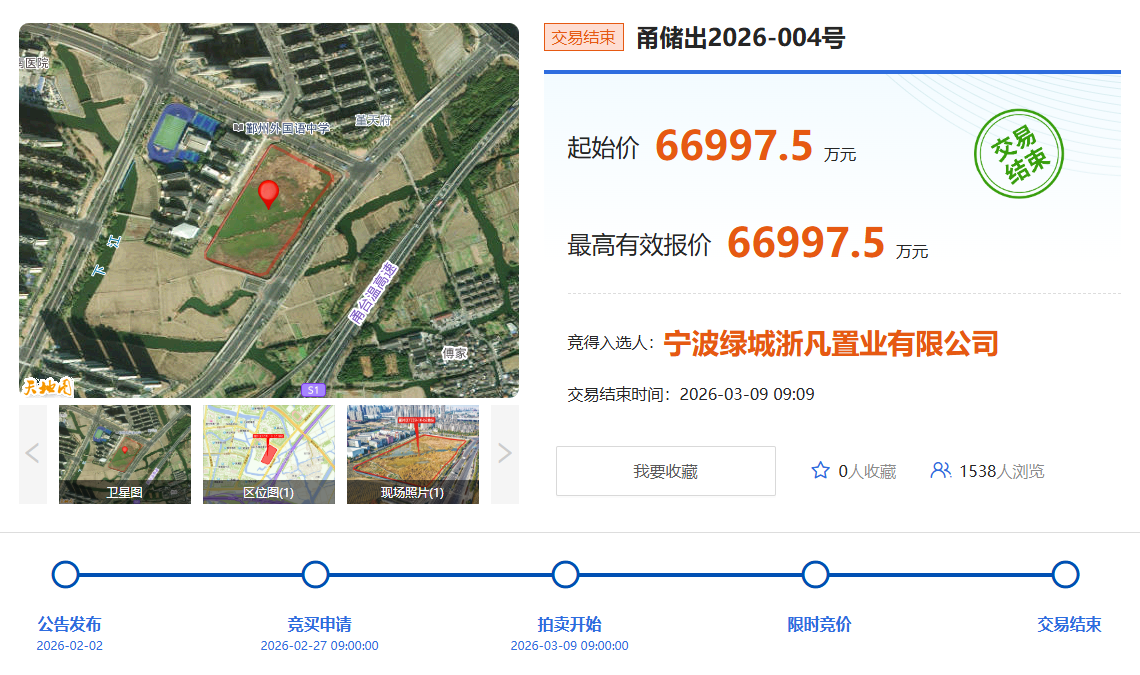Screen dimensions: 1140x675
Task: Click the viewers people icon
Action: (x=941, y=471)
